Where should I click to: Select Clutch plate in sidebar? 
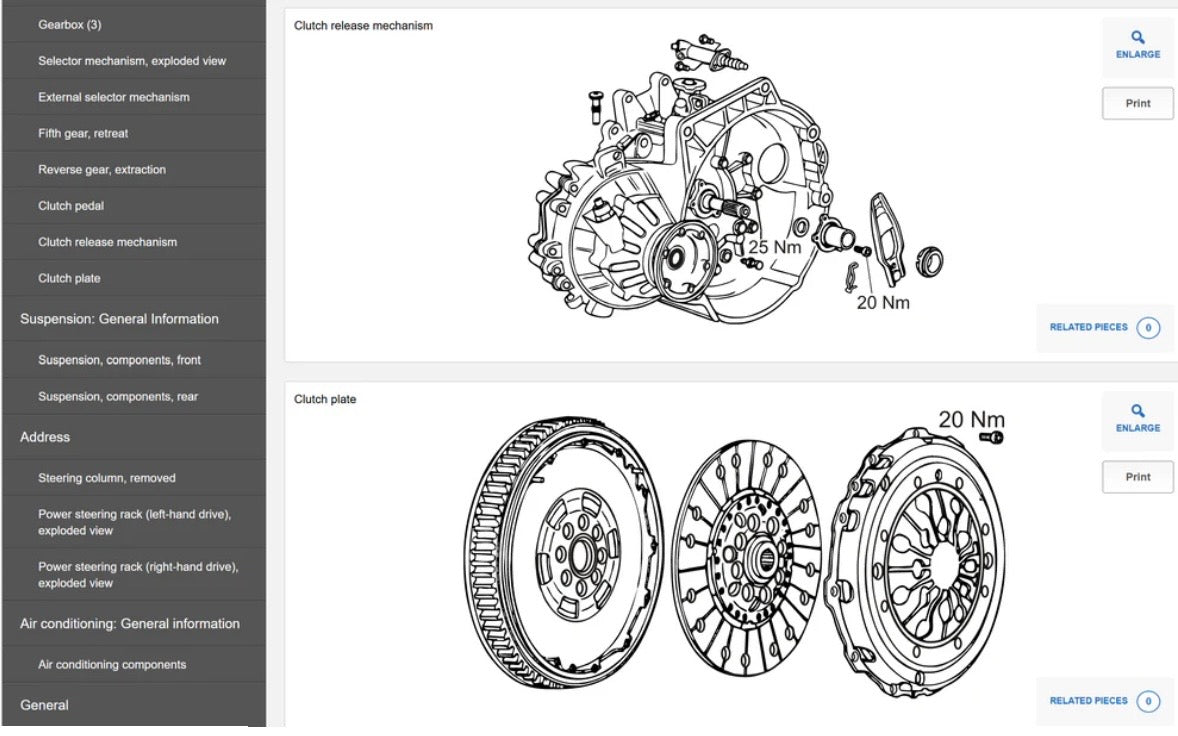[134, 278]
